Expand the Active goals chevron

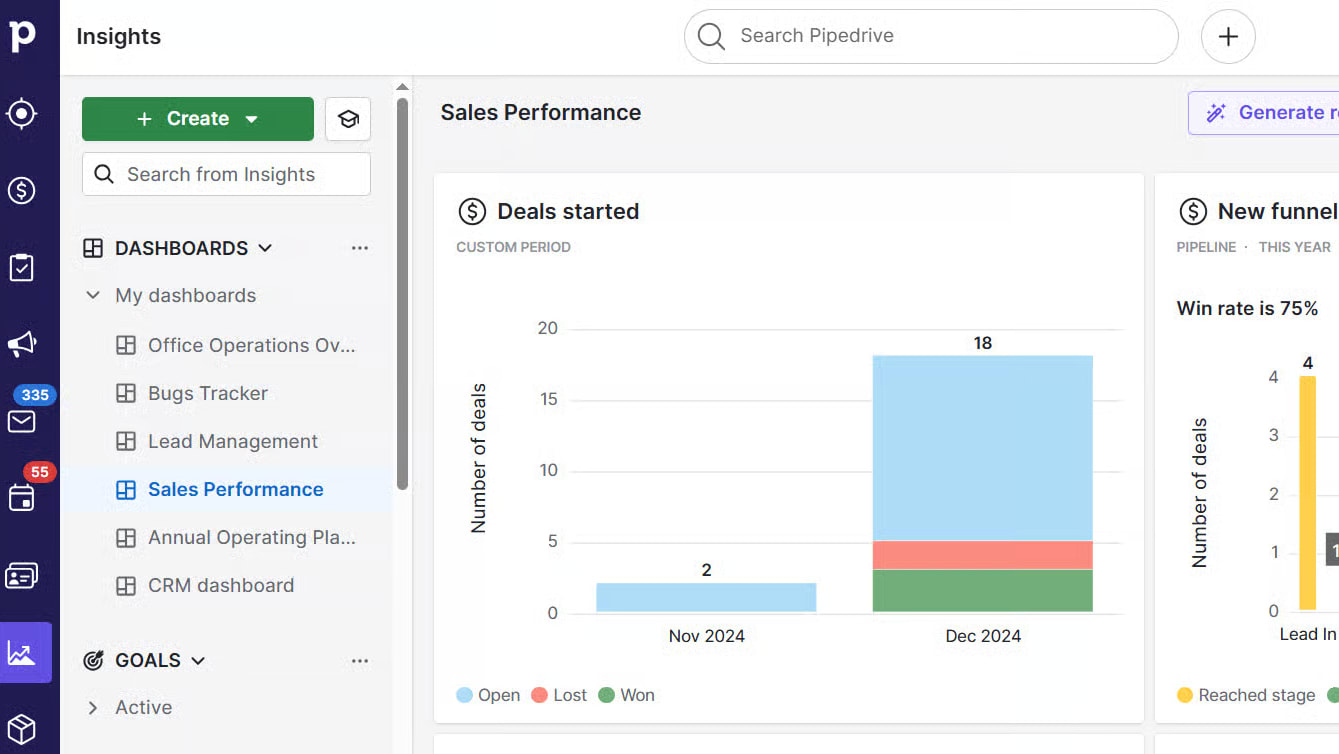pyautogui.click(x=93, y=707)
